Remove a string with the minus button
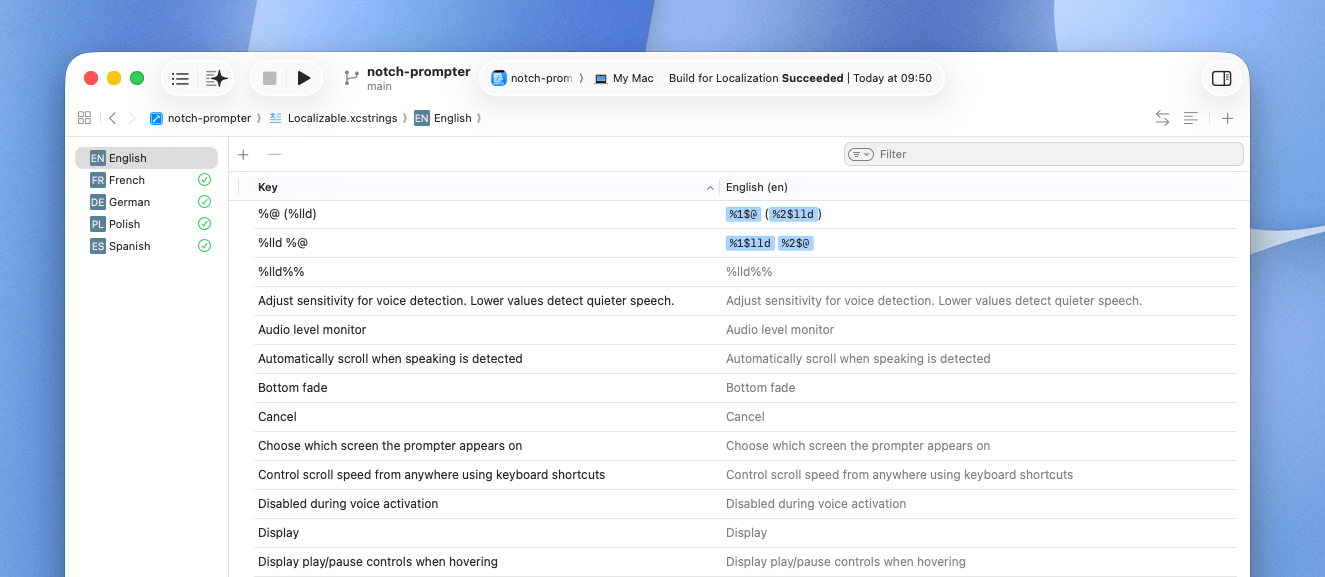Screen dimensions: 1325x577 (274, 154)
